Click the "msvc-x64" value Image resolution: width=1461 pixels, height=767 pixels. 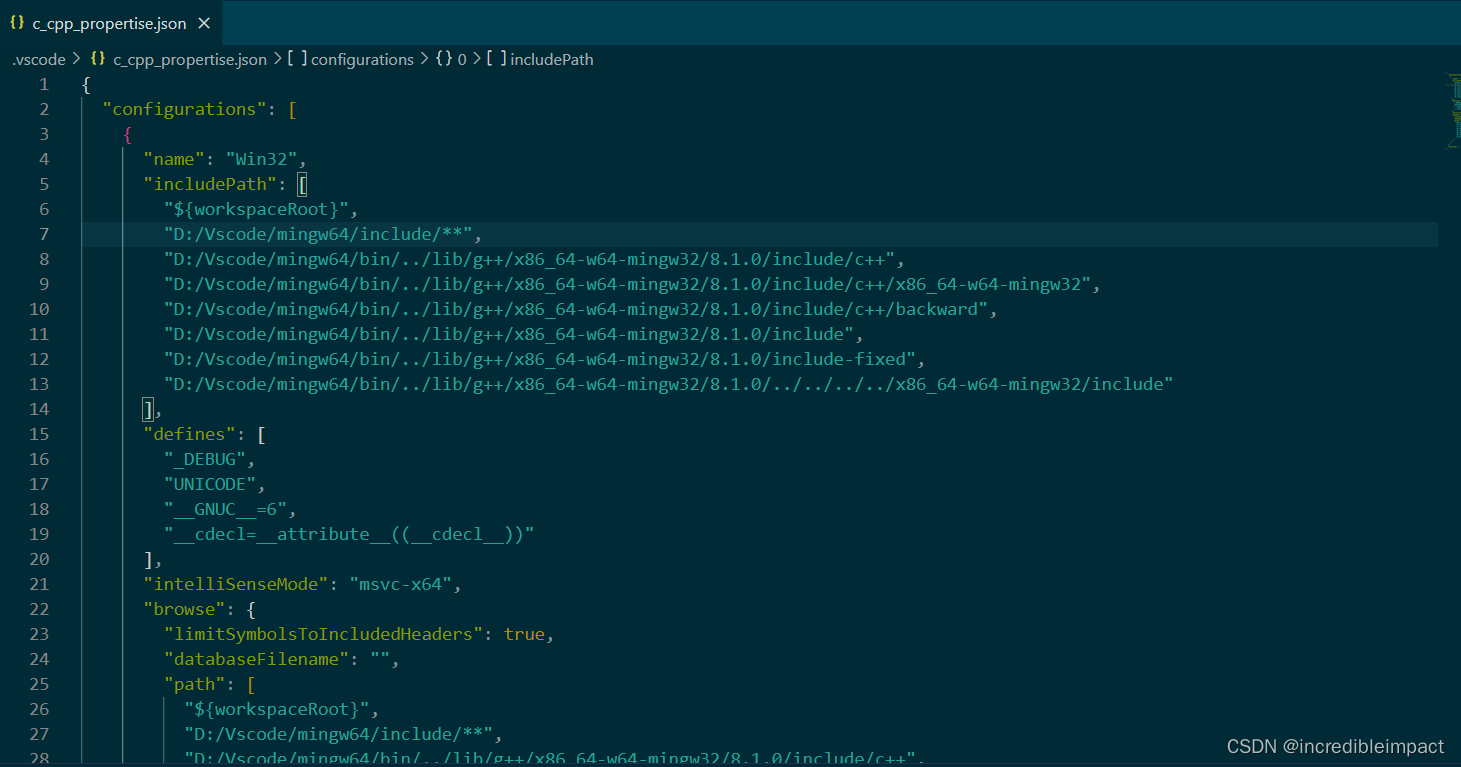(400, 584)
